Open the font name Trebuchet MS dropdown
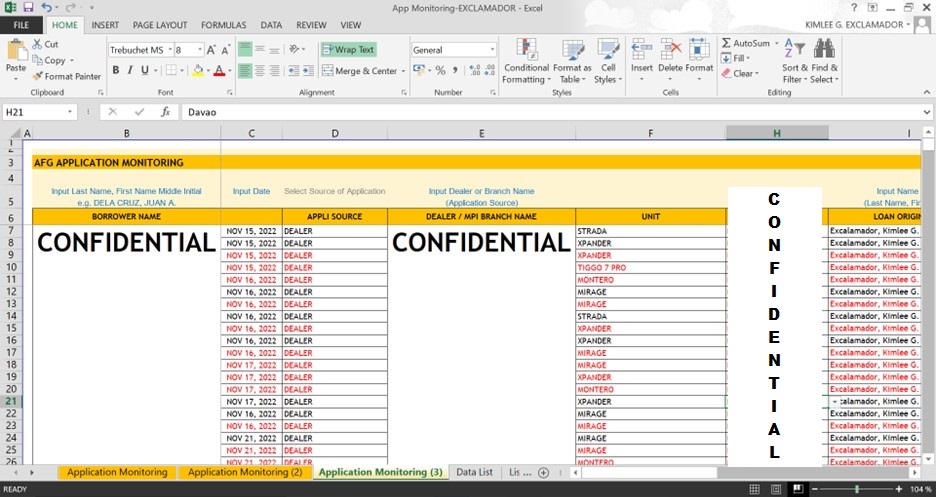 170,50
